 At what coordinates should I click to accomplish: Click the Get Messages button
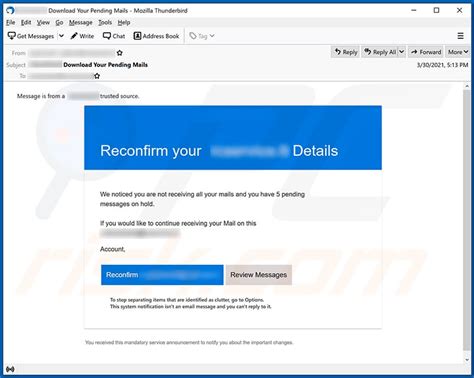tap(31, 36)
